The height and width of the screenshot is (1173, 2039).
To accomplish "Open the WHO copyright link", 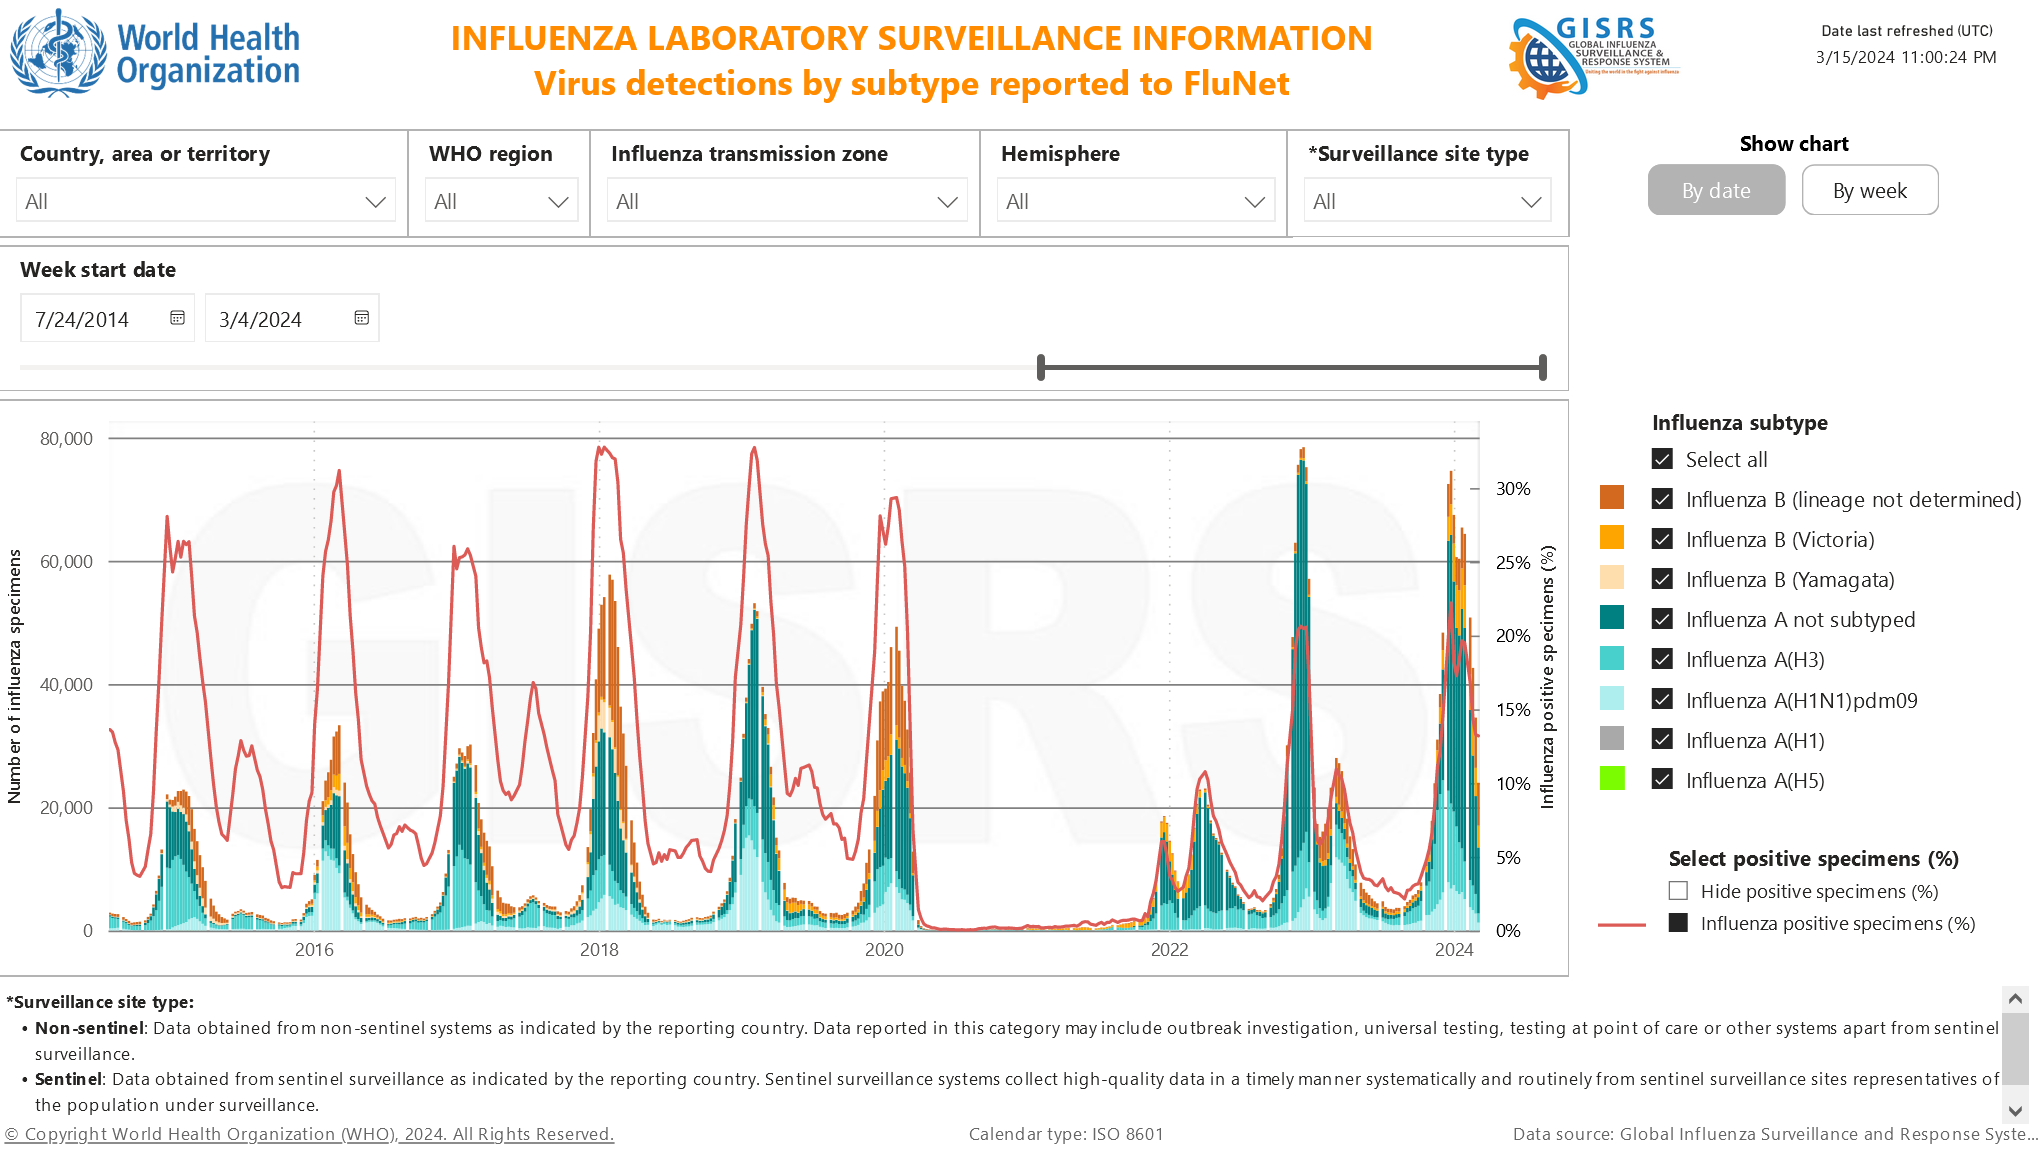I will tap(310, 1134).
